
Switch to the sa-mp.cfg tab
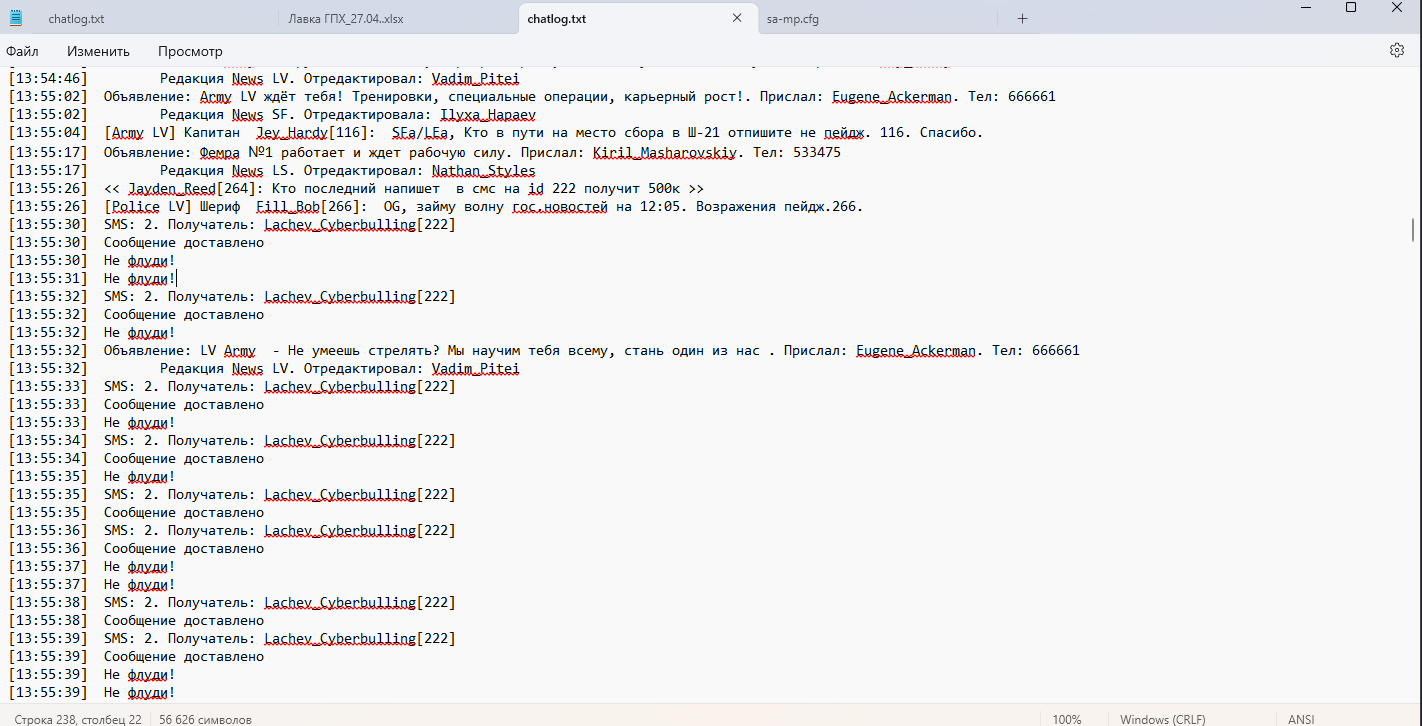click(792, 19)
